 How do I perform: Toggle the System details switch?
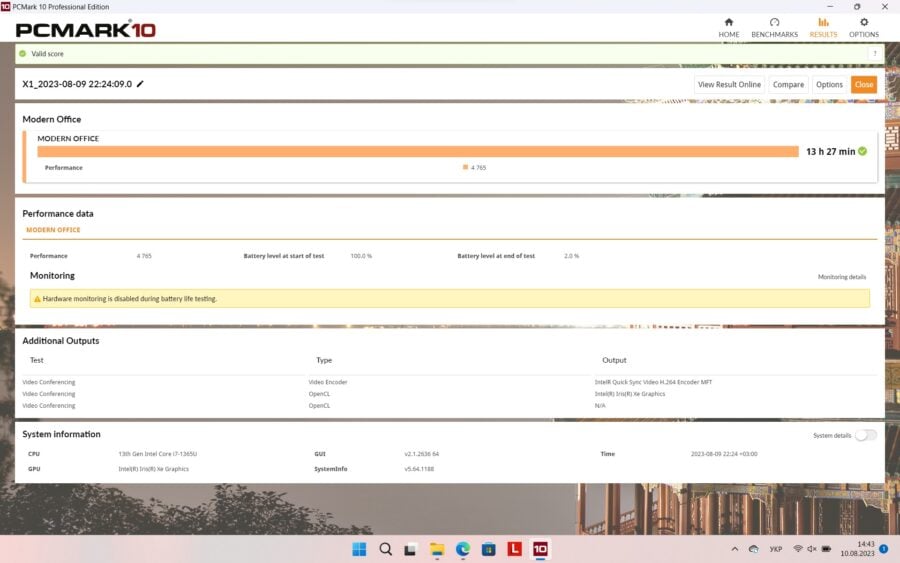[866, 435]
